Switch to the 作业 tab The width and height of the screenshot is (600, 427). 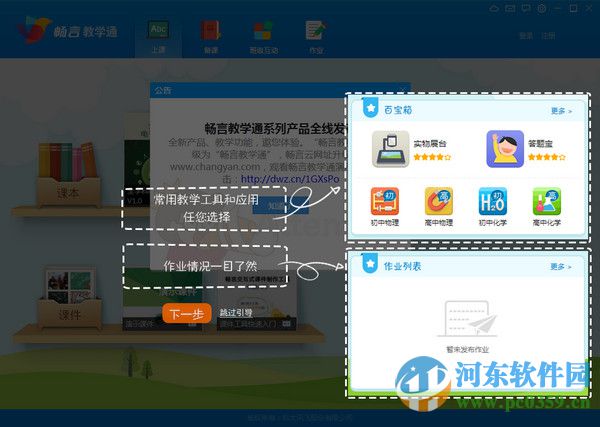[316, 37]
